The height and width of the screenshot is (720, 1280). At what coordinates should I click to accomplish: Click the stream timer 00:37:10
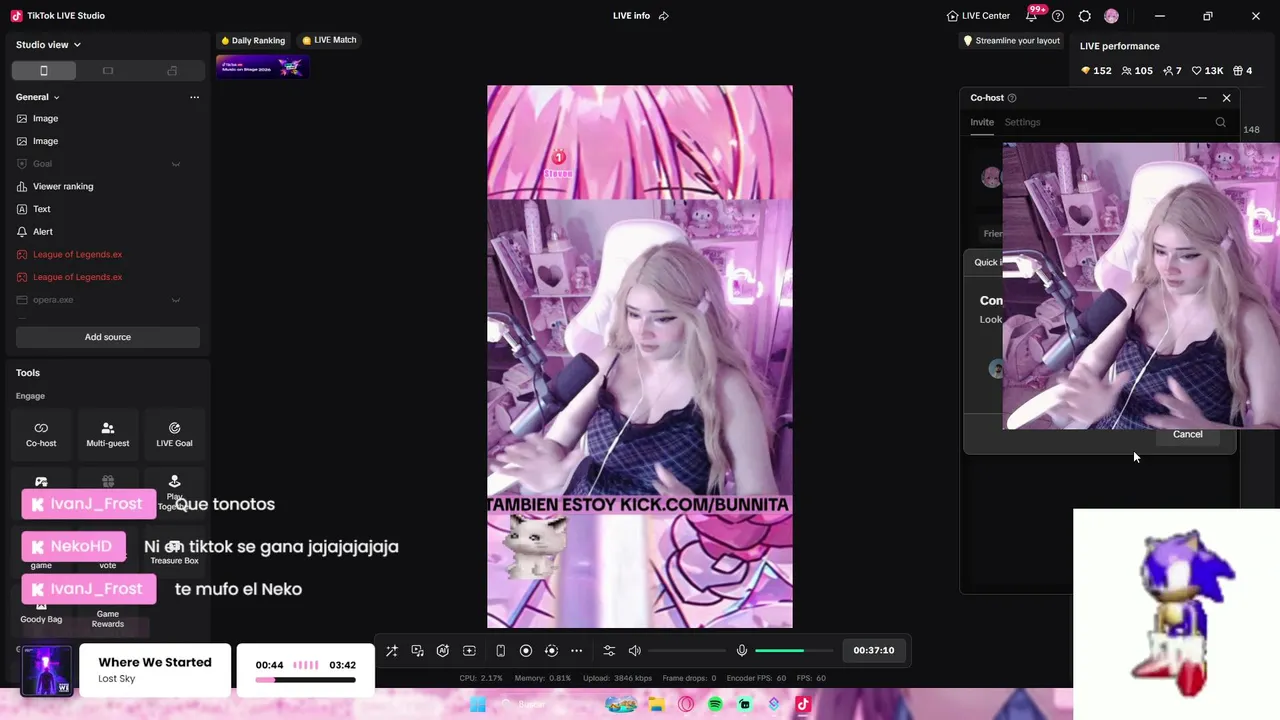[x=874, y=651]
